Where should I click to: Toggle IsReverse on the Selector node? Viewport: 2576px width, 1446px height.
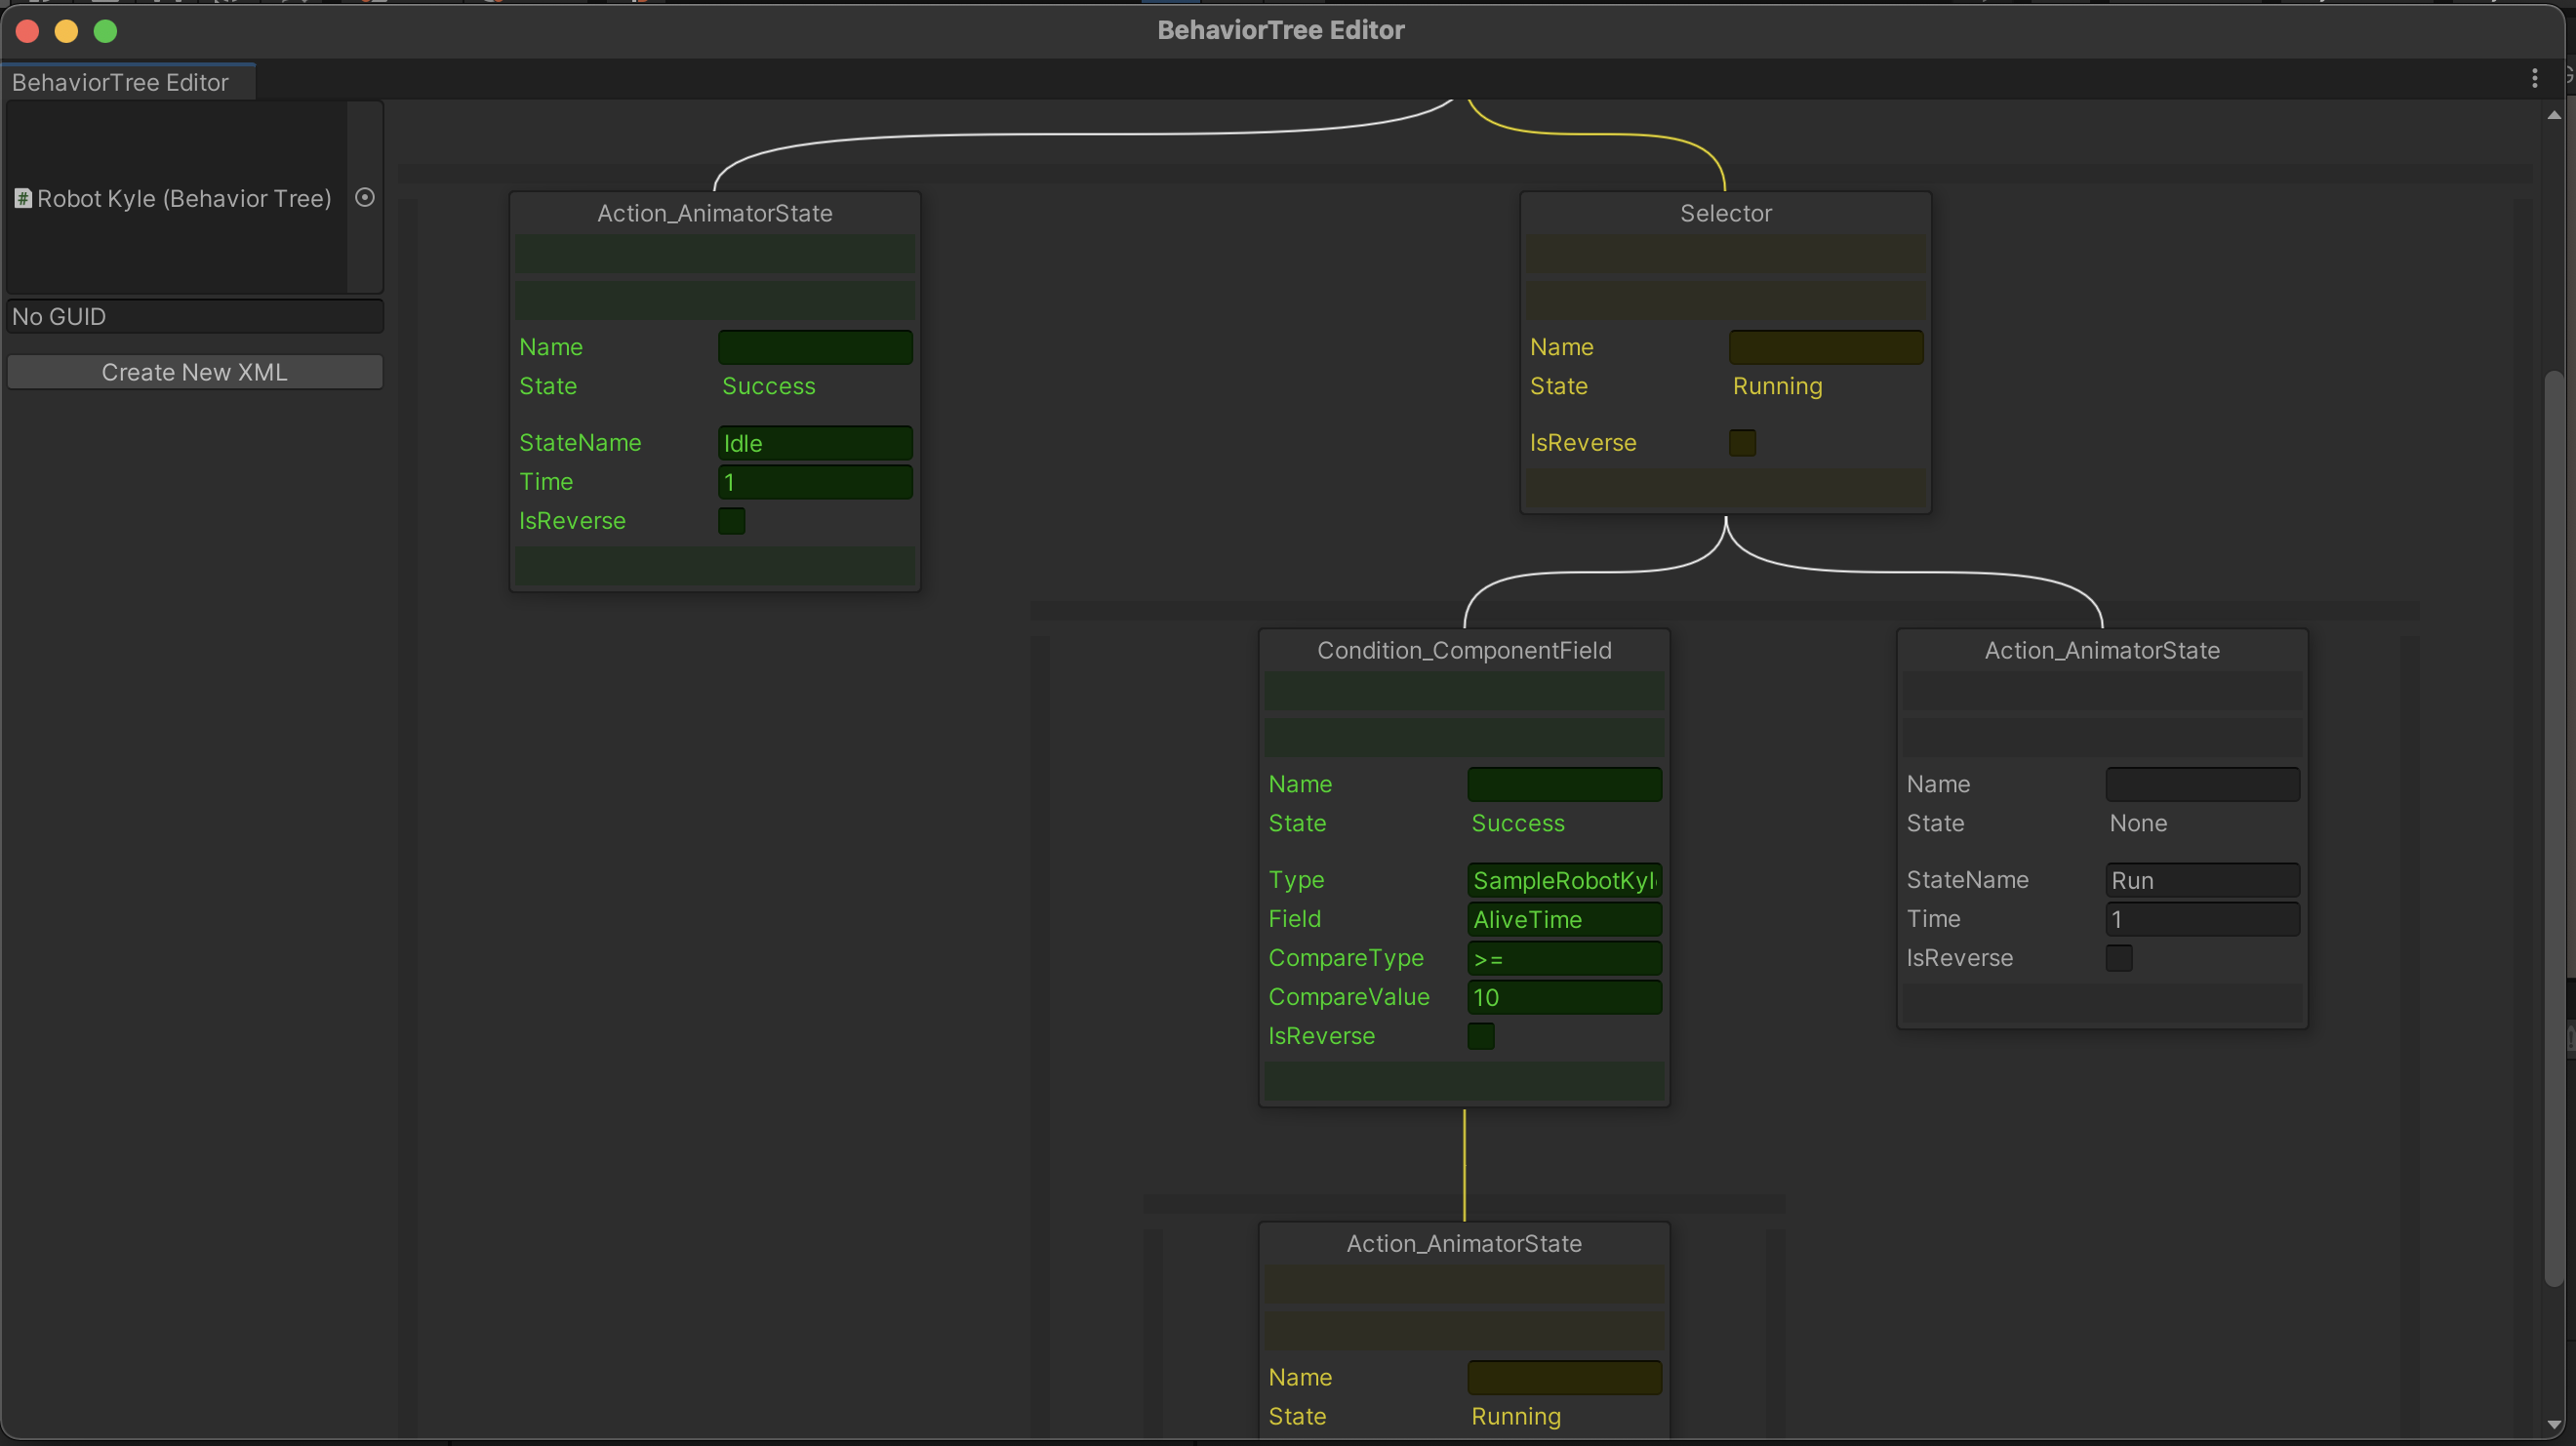(1742, 442)
